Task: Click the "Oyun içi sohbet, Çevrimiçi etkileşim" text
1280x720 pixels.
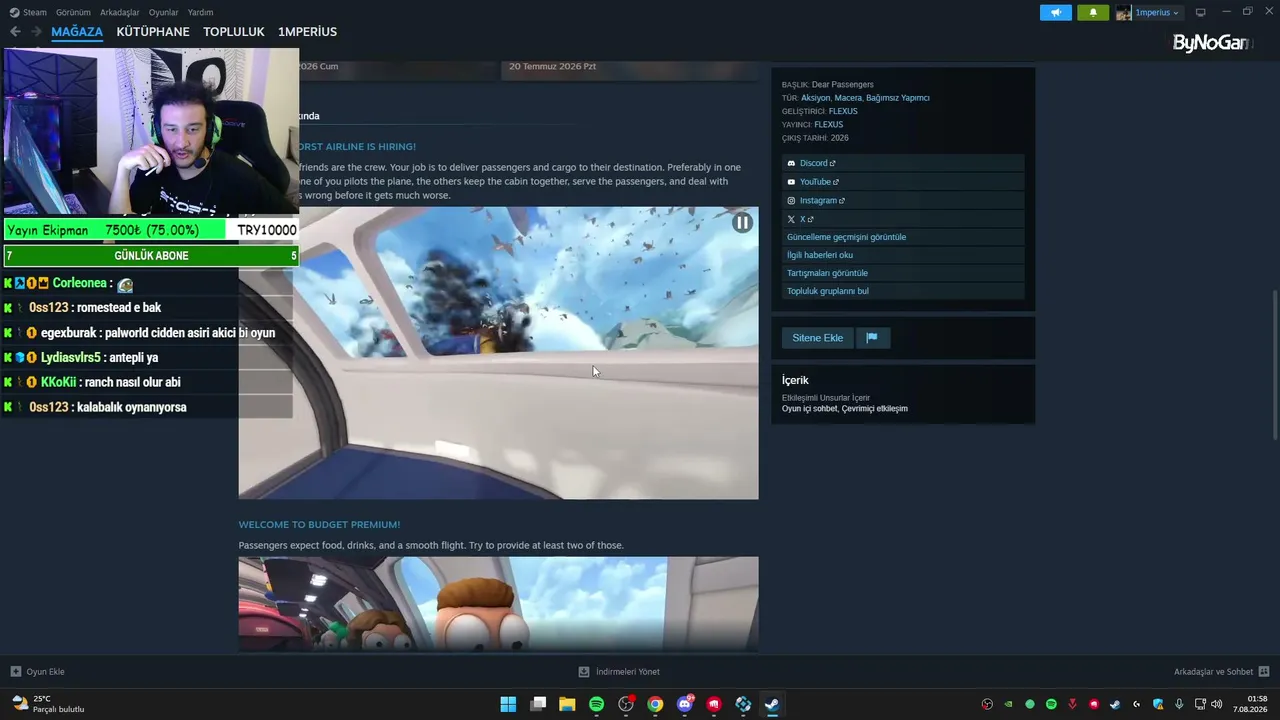Action: pos(845,409)
